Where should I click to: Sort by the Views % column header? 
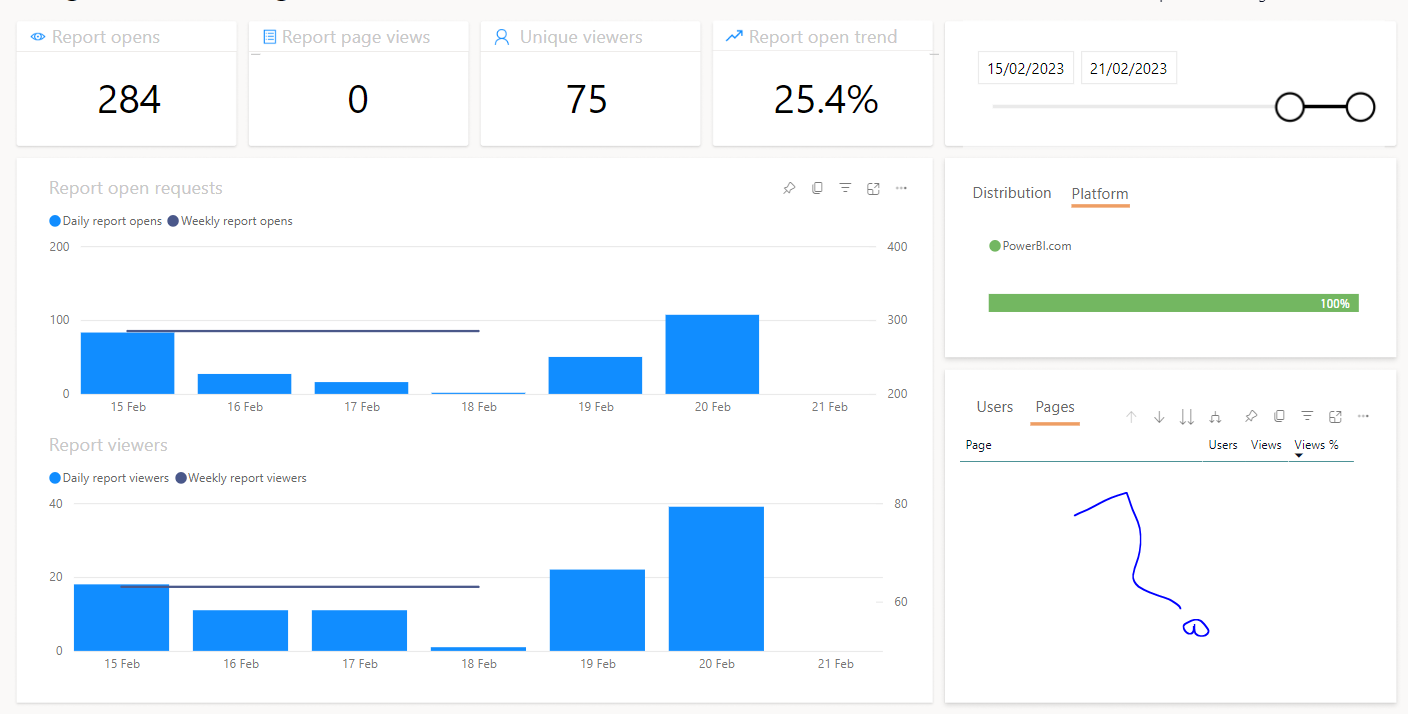click(1316, 445)
